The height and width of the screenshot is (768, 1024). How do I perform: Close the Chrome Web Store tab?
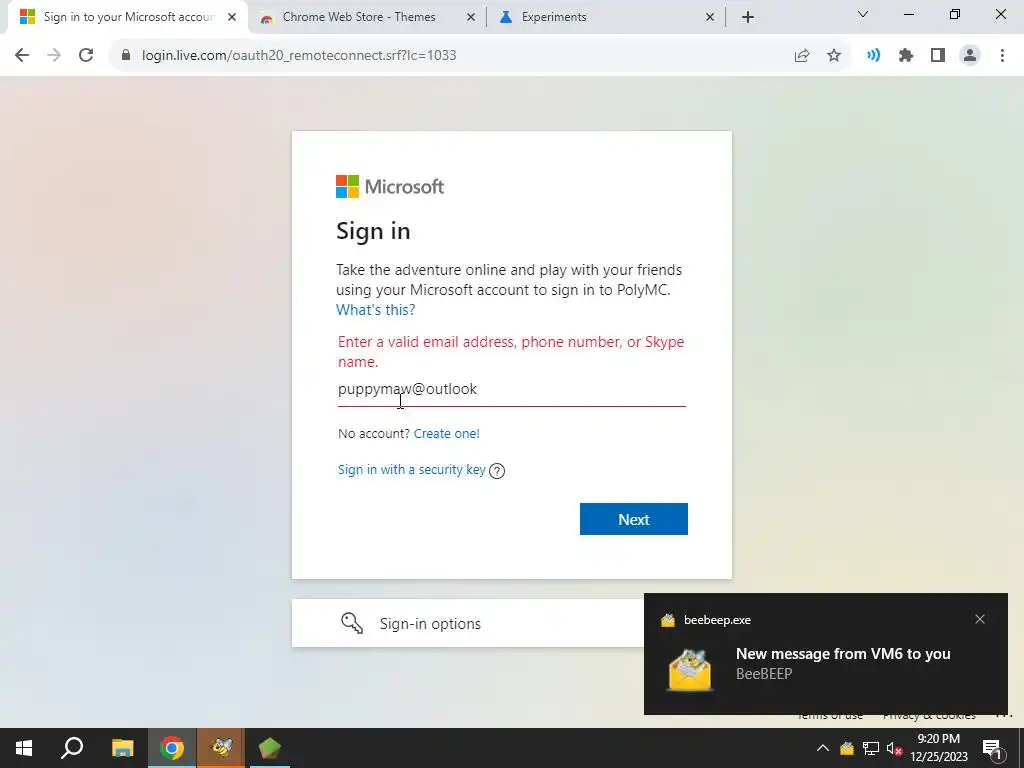471,17
